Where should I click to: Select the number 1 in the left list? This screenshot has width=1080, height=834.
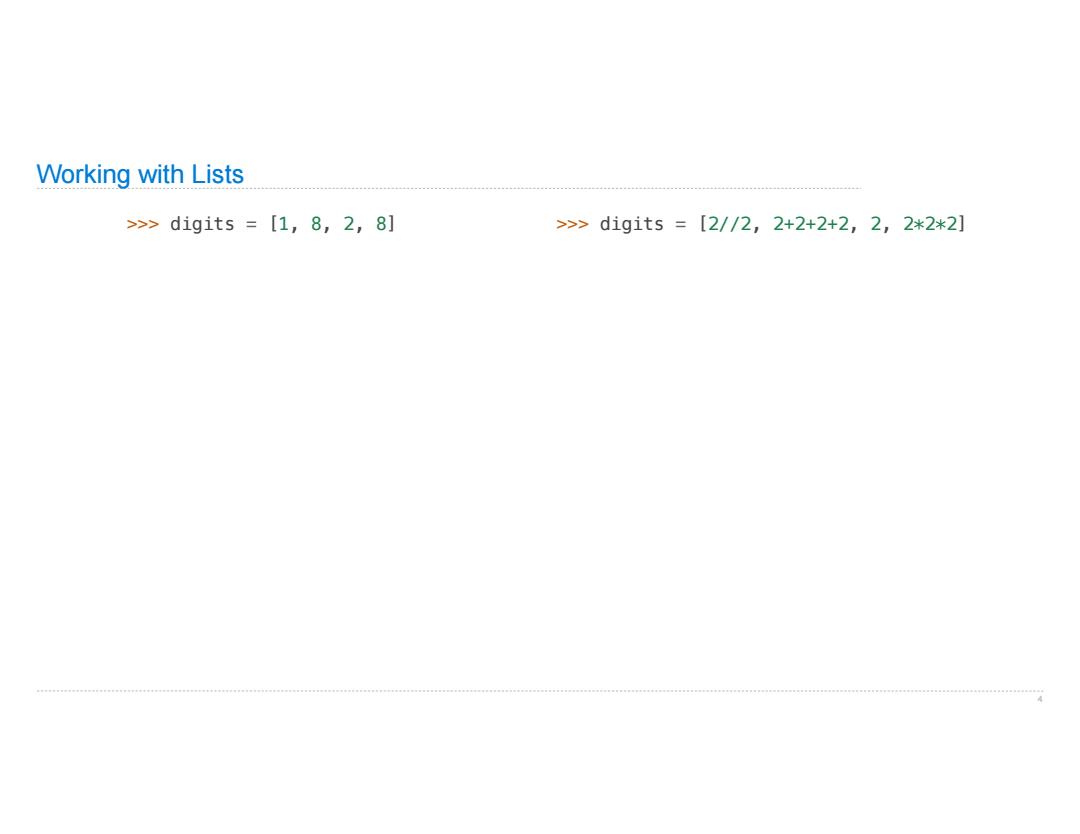[x=283, y=224]
